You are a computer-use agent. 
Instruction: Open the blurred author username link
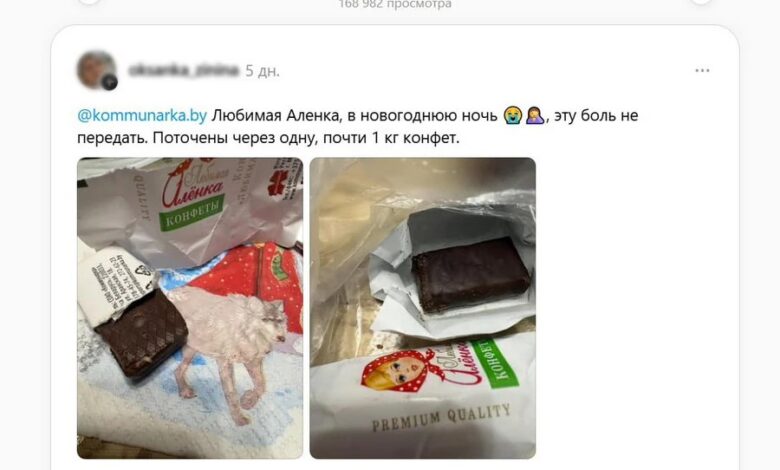pos(183,71)
